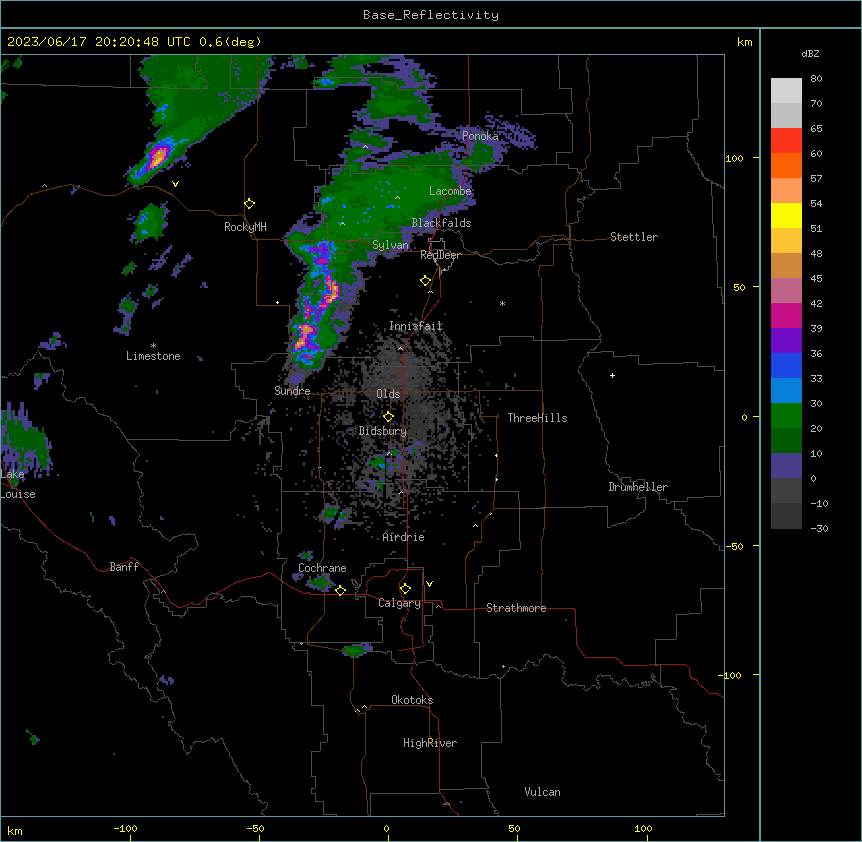Click the 0 km horizontal axis tick label
This screenshot has width=862, height=842.
click(x=386, y=828)
